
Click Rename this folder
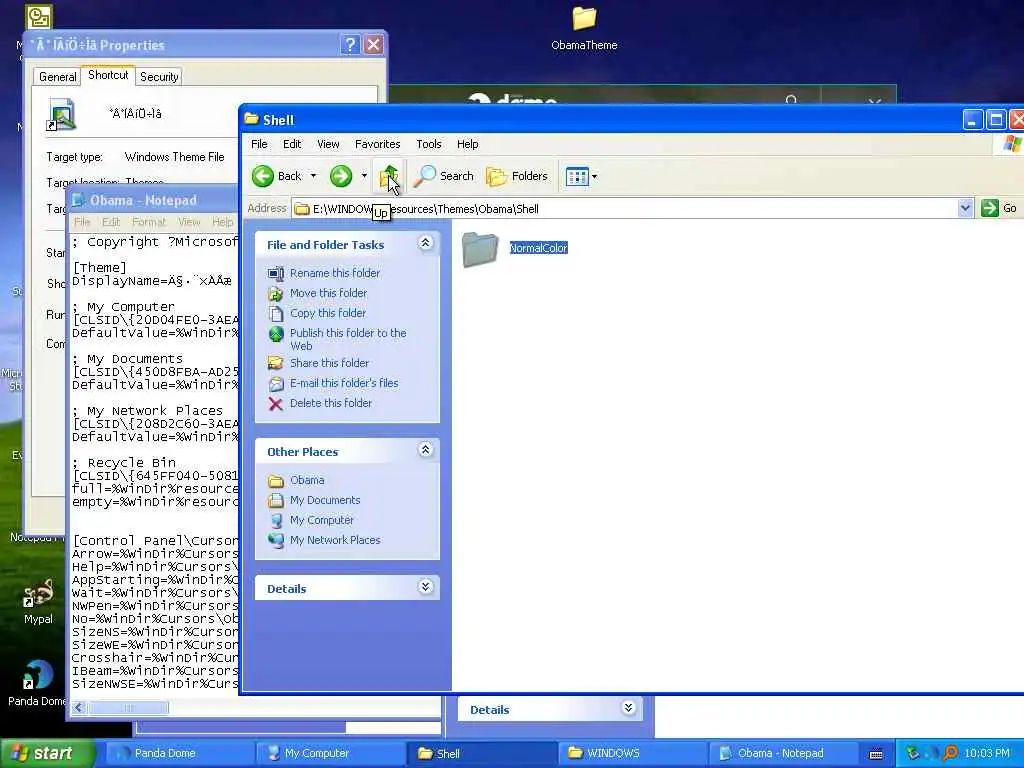click(334, 273)
